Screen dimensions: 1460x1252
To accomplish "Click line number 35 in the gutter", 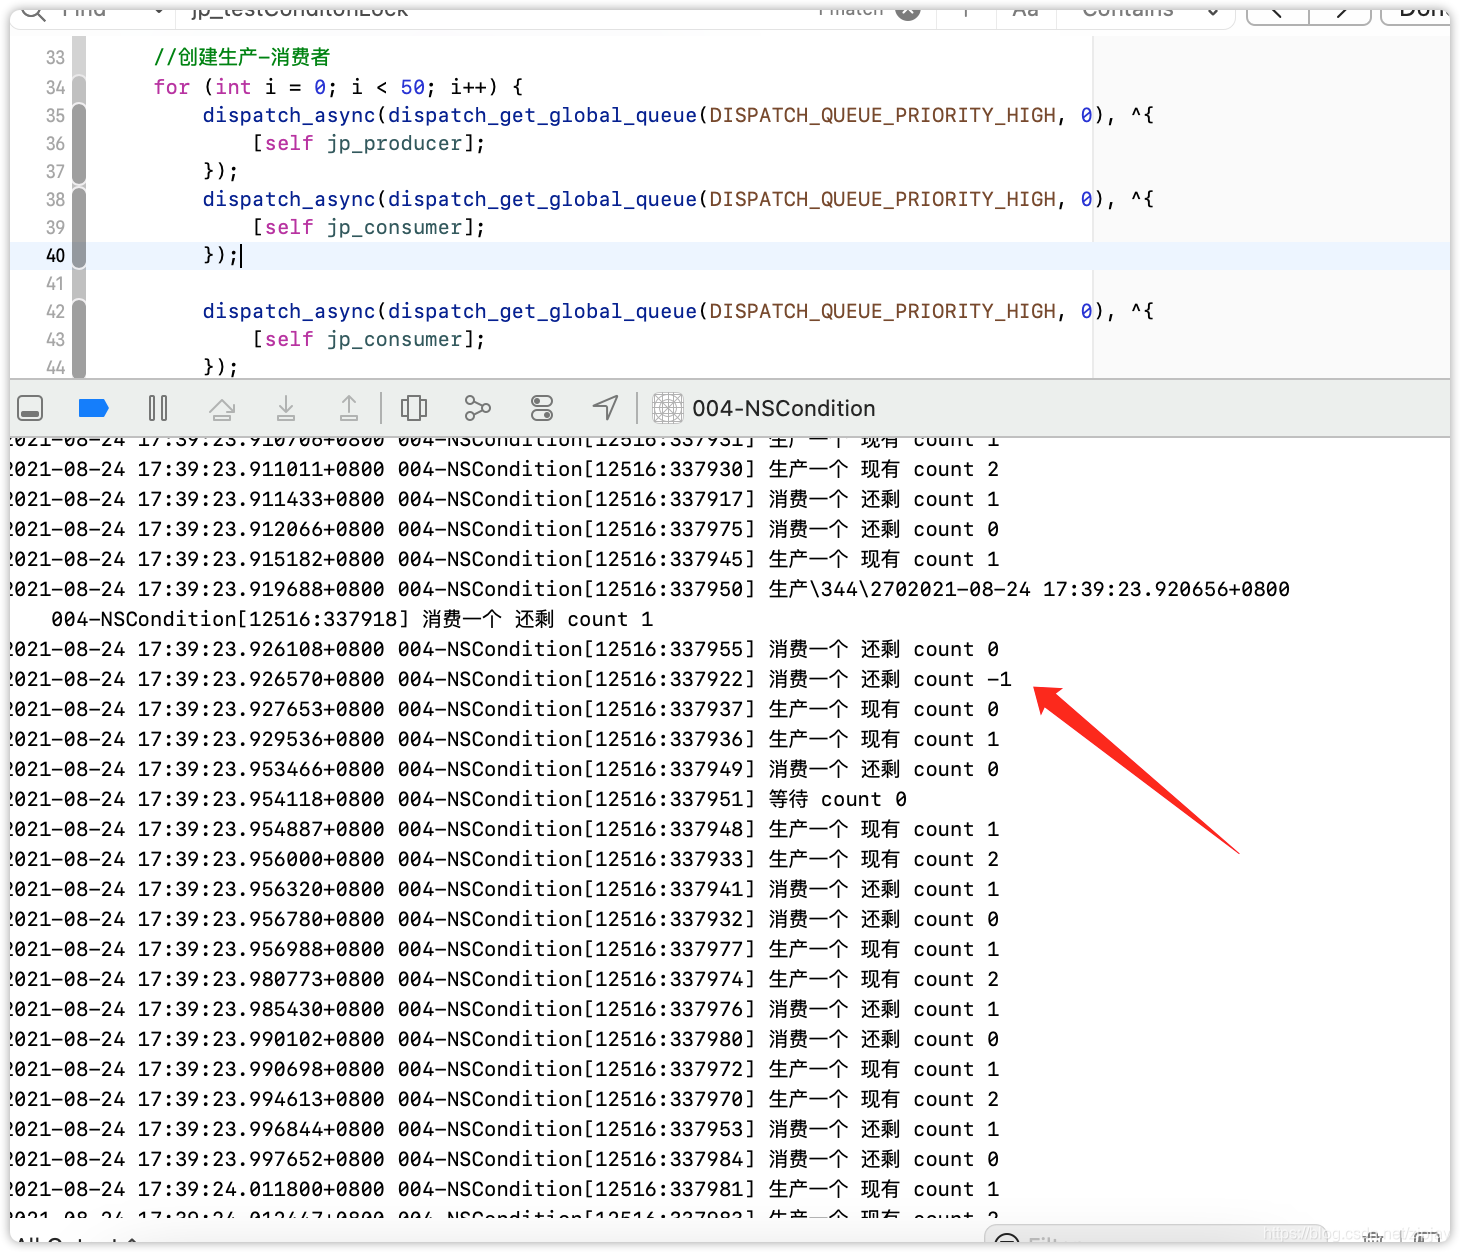I will click(x=55, y=115).
